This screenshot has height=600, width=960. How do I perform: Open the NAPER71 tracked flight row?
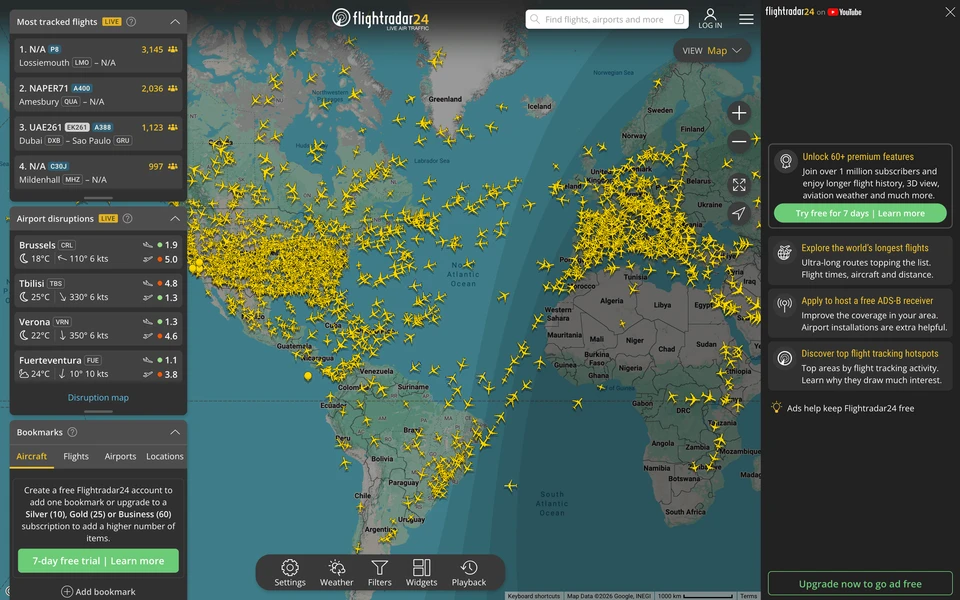(x=98, y=94)
